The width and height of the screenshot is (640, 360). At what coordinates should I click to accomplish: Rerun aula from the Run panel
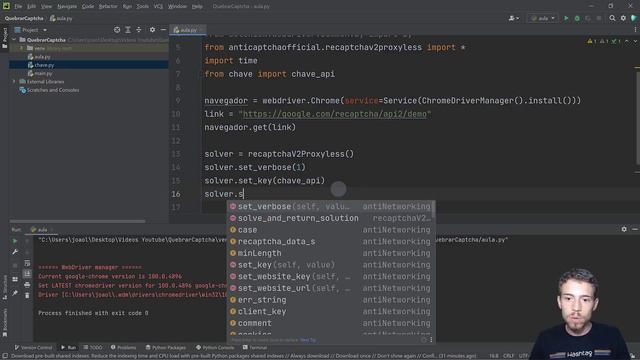15,241
